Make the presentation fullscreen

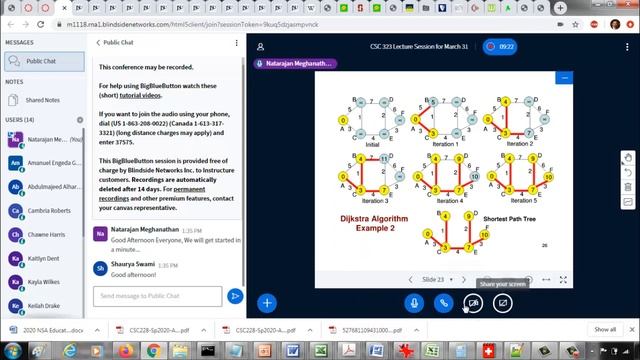563,280
